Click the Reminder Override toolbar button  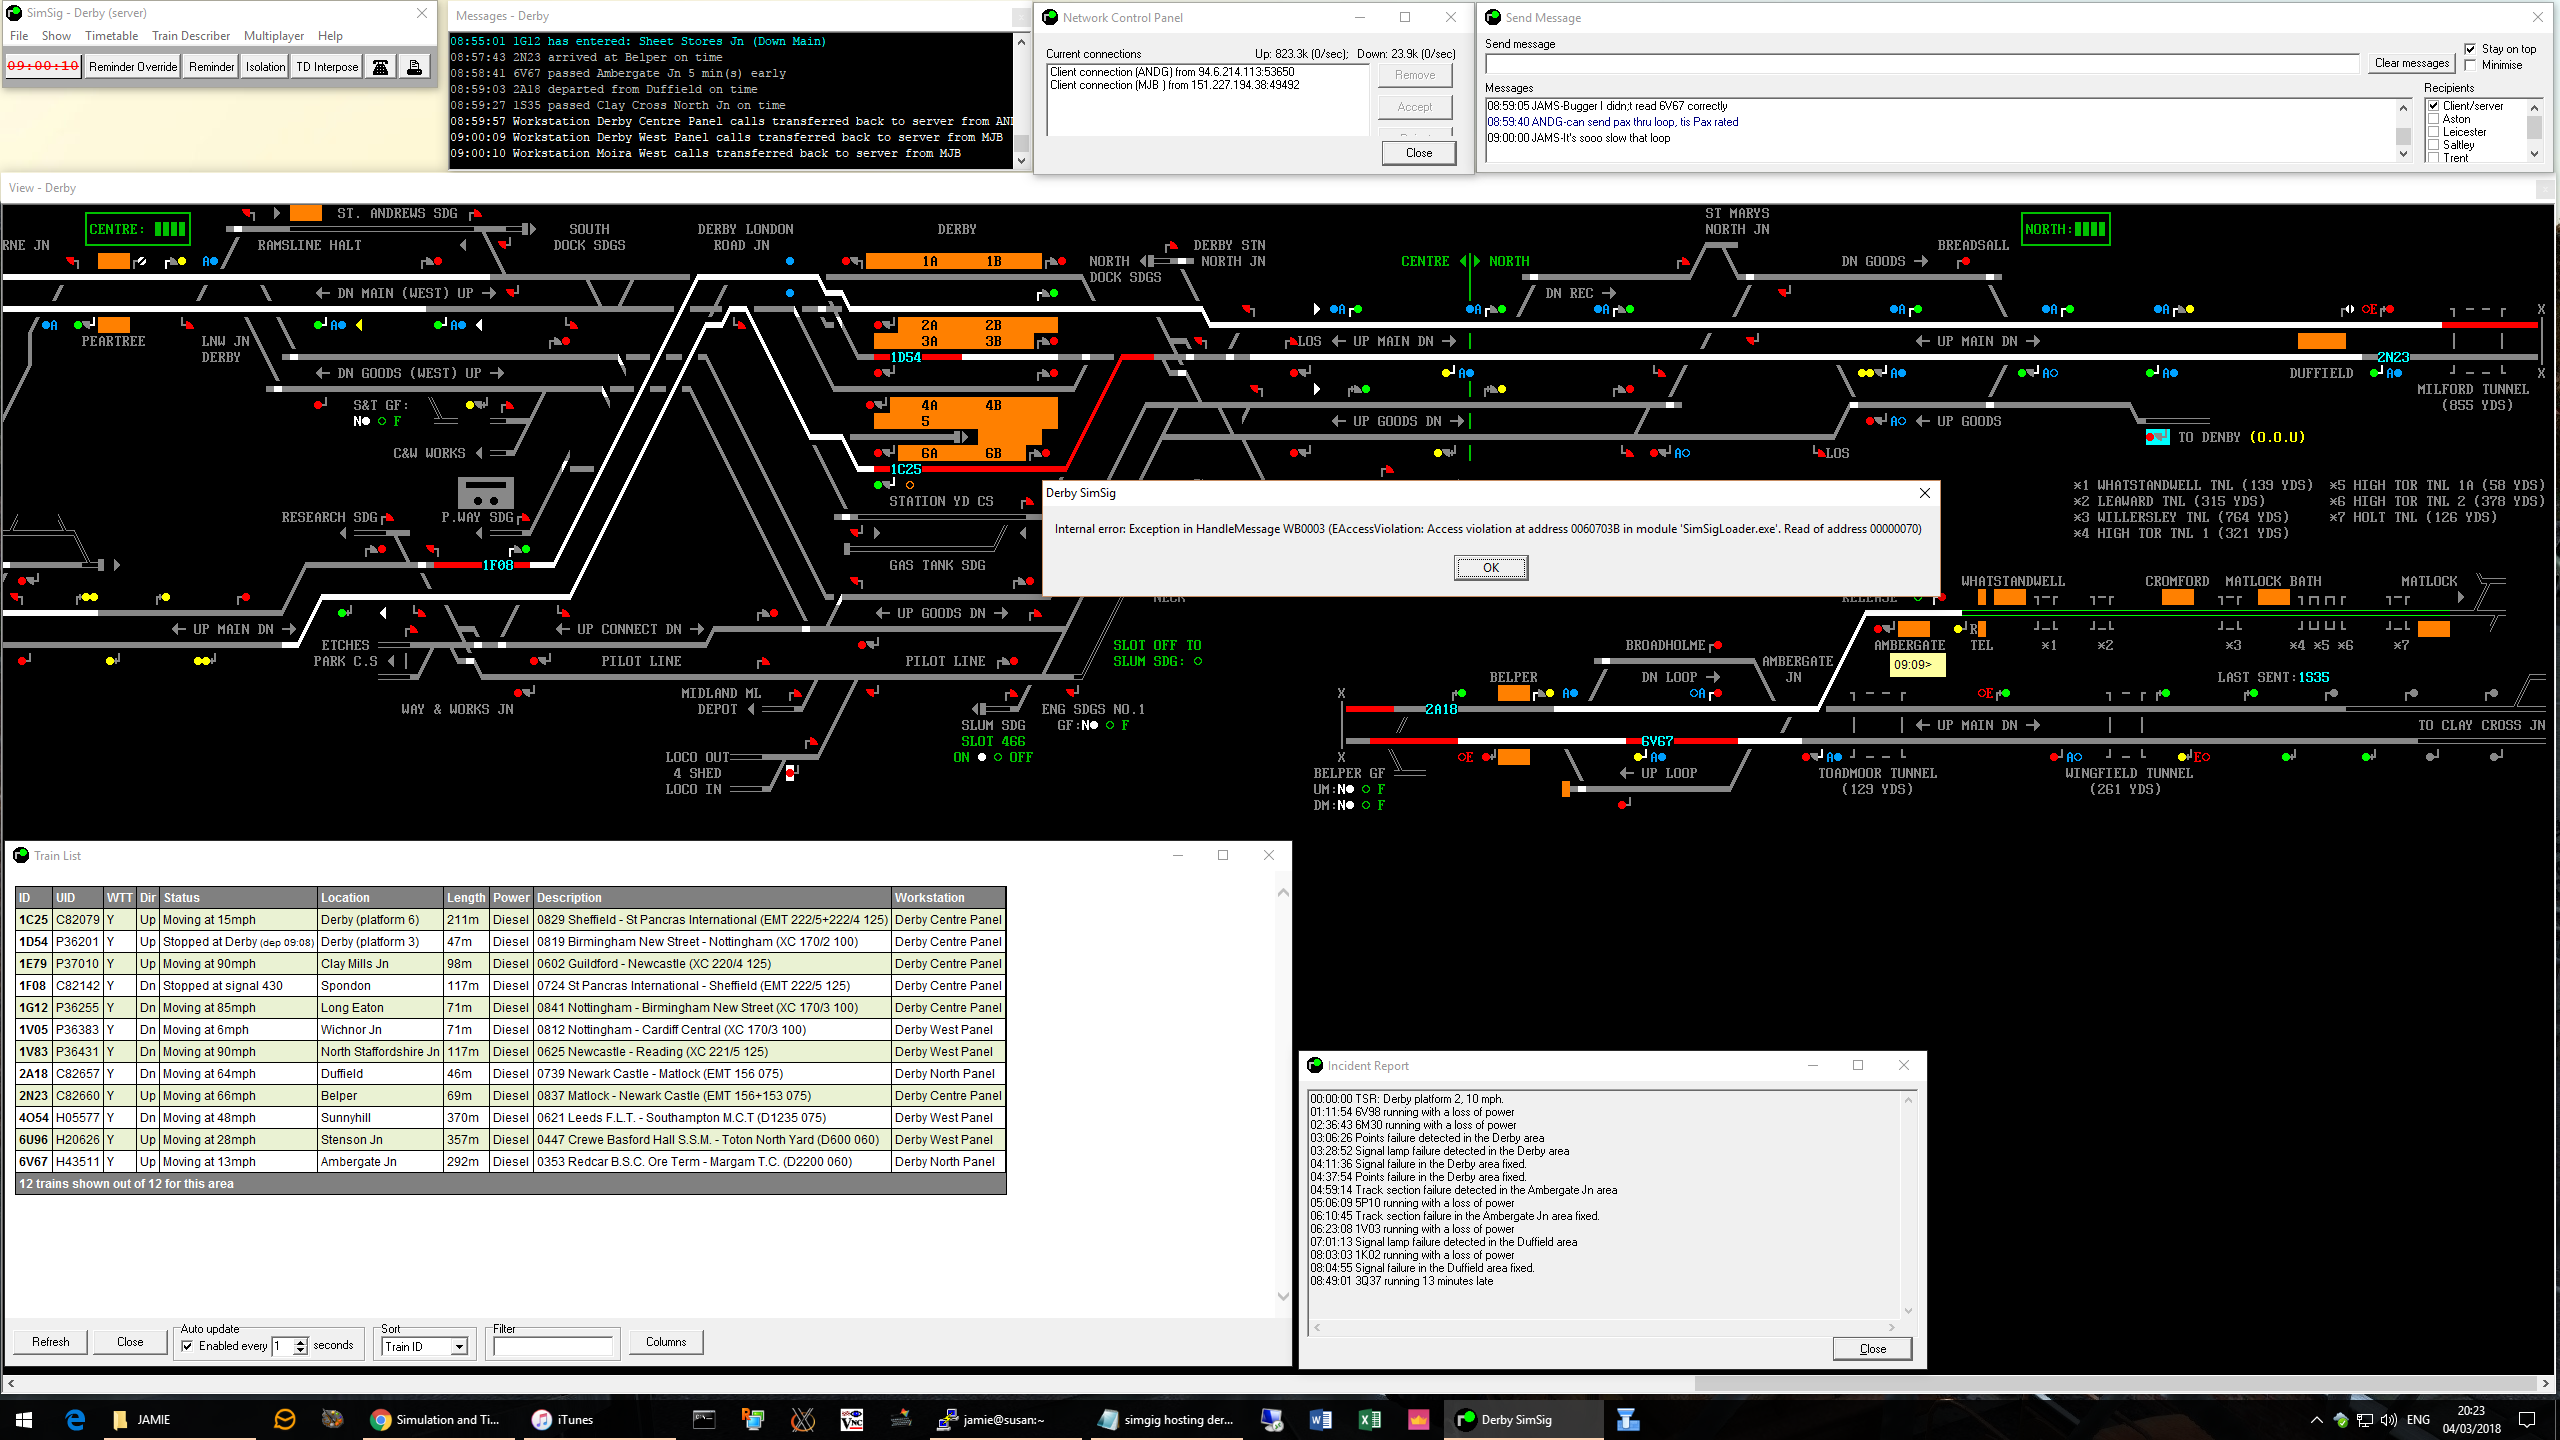133,67
